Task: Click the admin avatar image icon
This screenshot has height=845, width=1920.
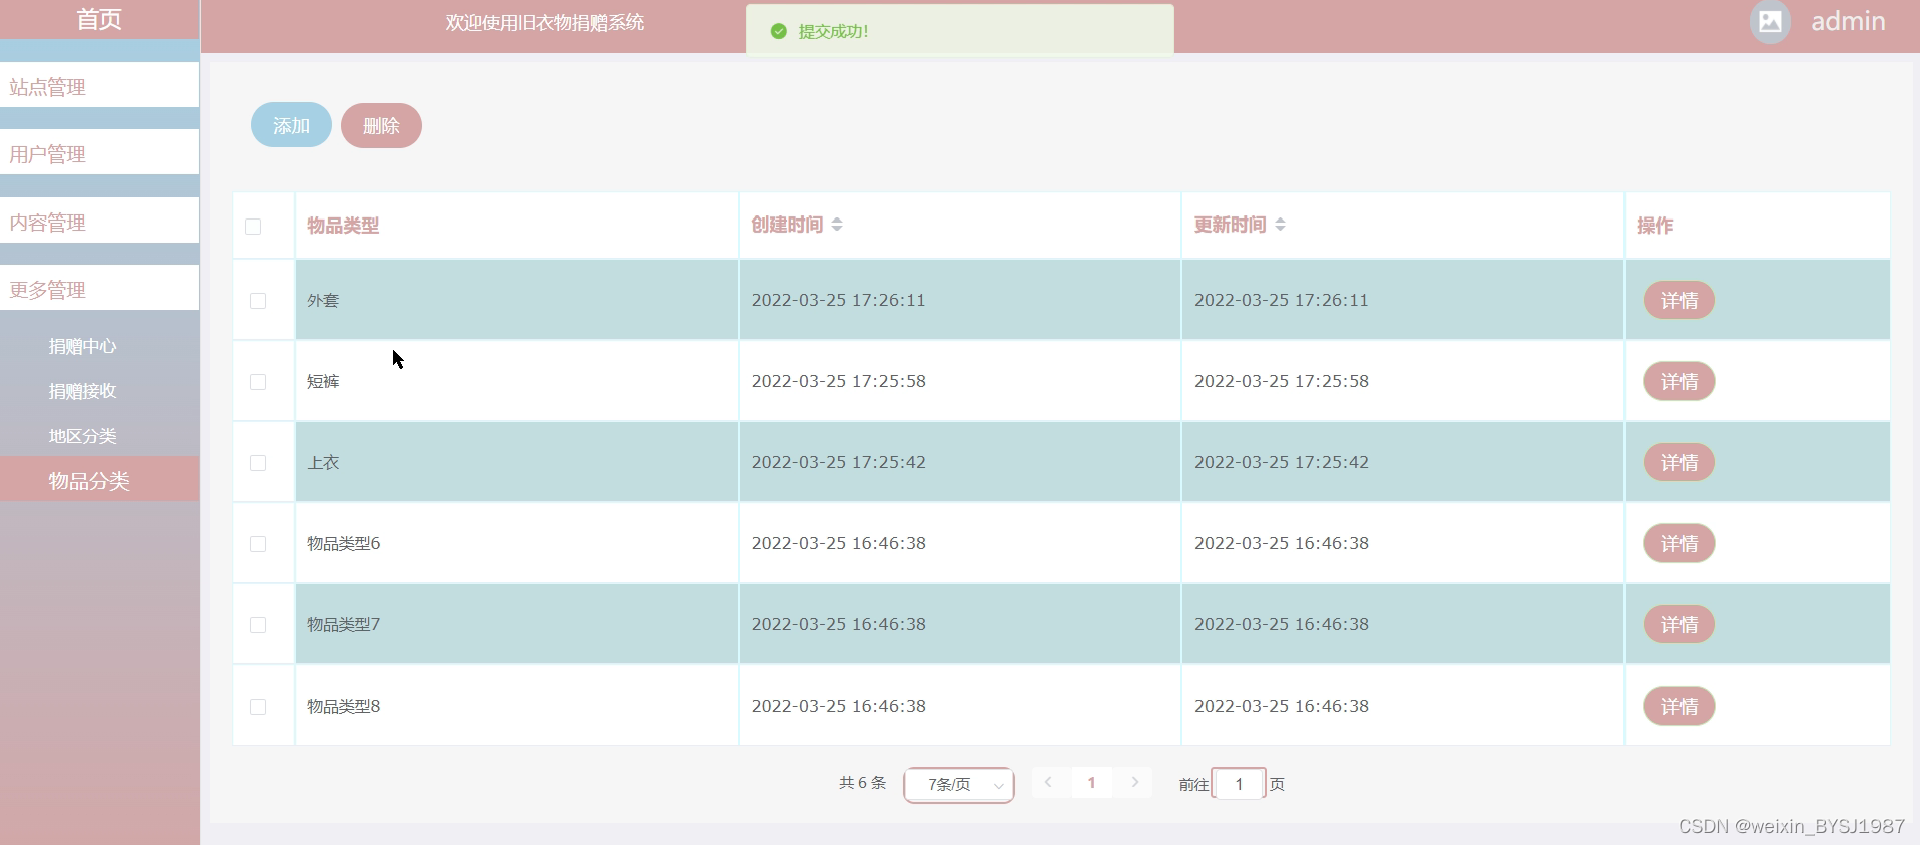Action: 1770,21
